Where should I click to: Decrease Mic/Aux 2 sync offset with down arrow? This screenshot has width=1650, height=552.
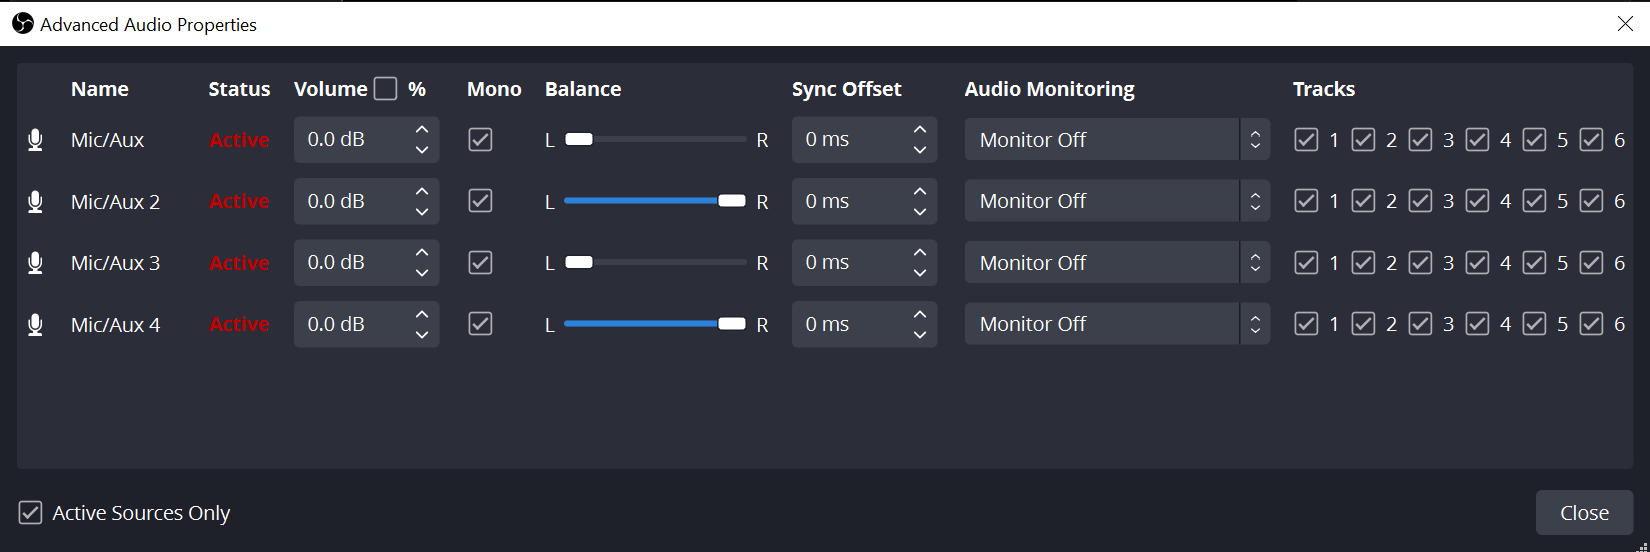(920, 211)
